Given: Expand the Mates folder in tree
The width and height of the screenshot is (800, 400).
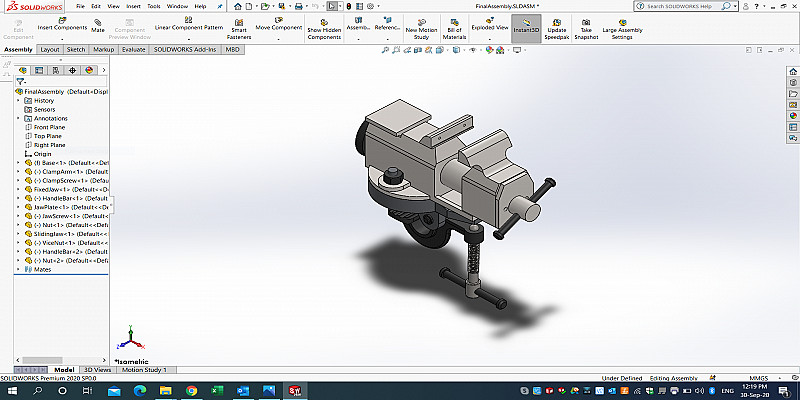Looking at the screenshot, I should pos(18,269).
